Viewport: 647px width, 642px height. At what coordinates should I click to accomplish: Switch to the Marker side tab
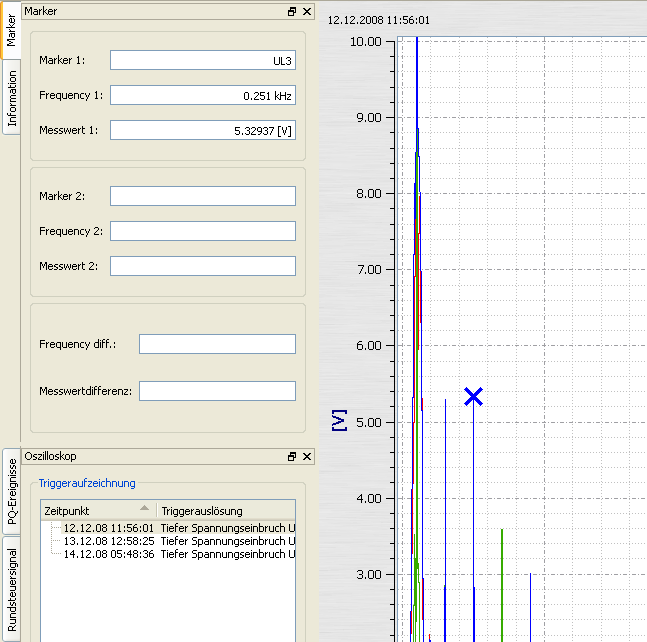(x=10, y=30)
